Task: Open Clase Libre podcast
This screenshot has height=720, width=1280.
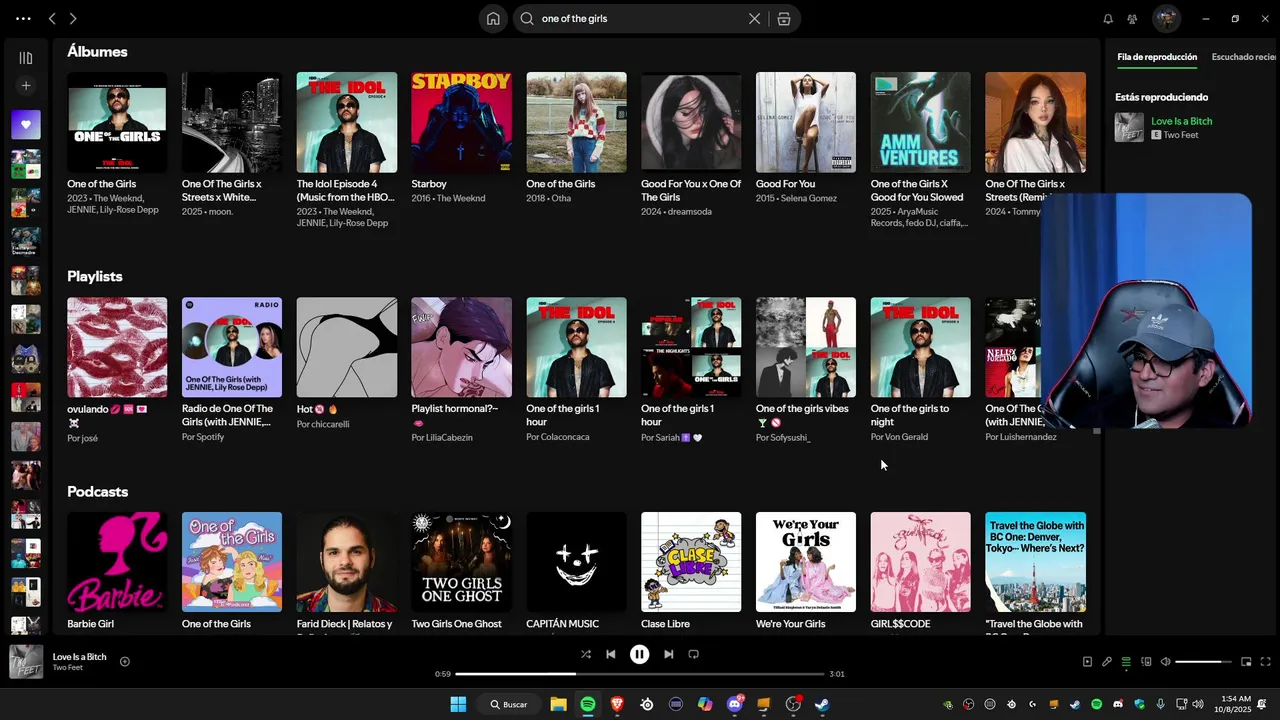Action: 691,562
